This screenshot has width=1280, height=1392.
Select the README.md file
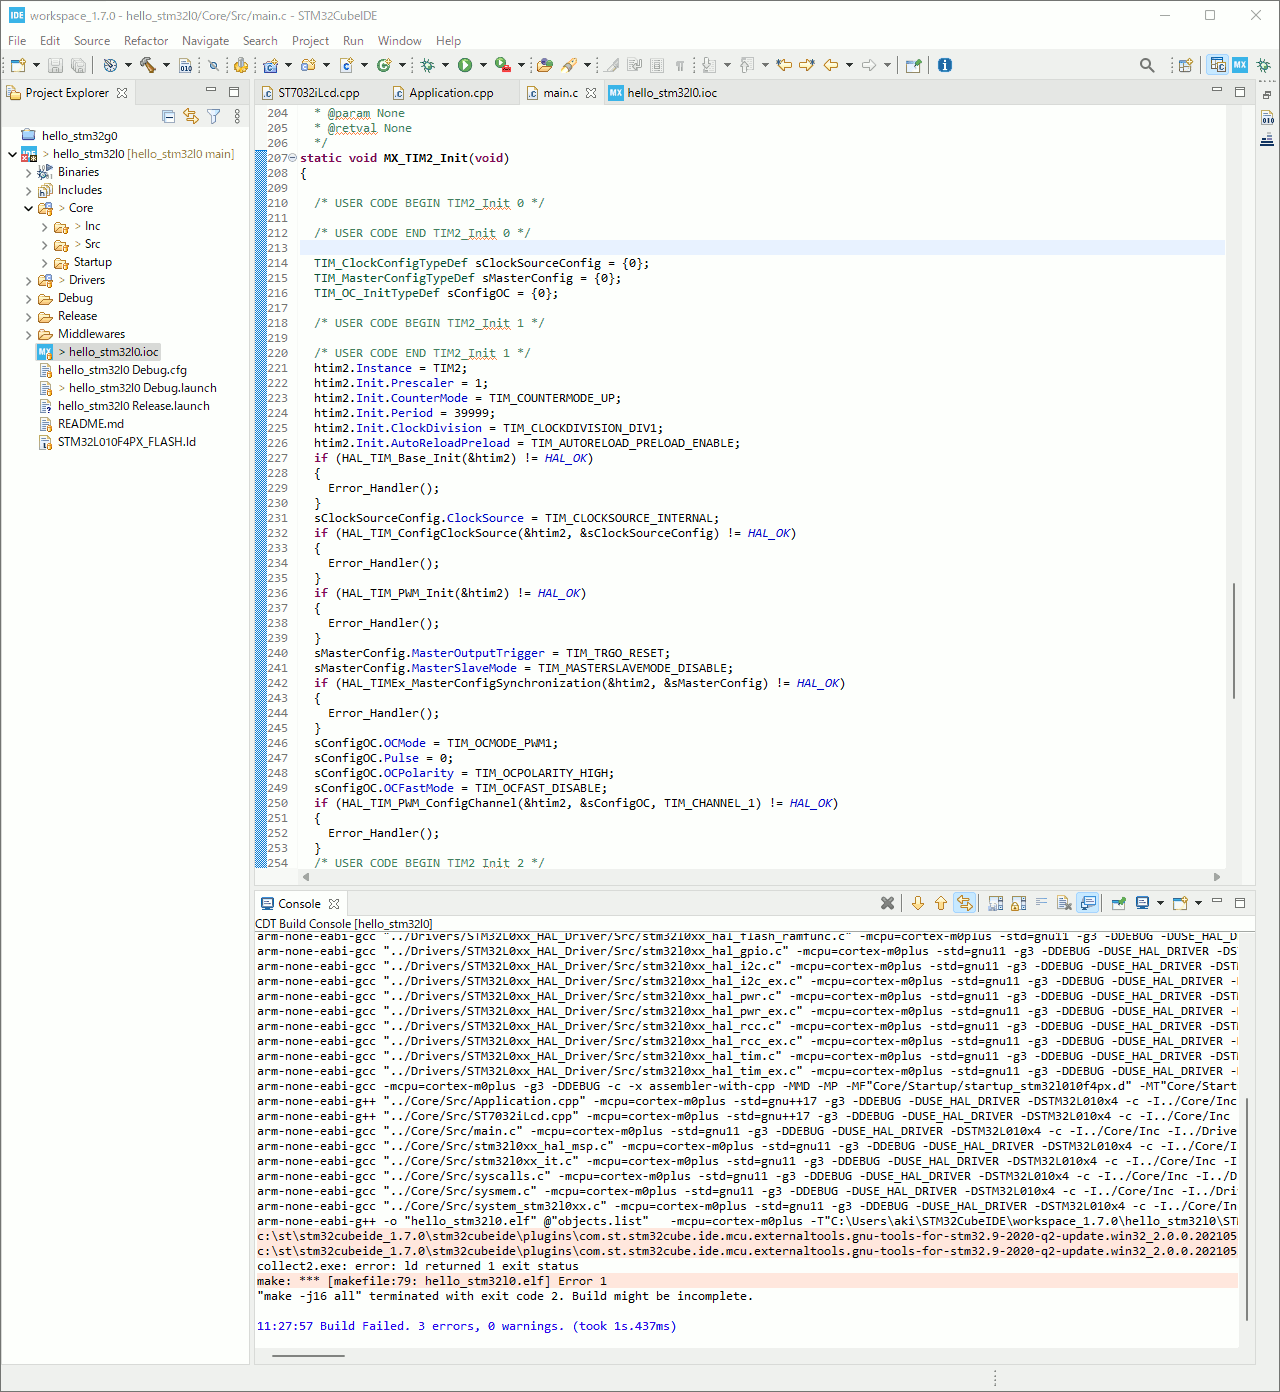(91, 424)
